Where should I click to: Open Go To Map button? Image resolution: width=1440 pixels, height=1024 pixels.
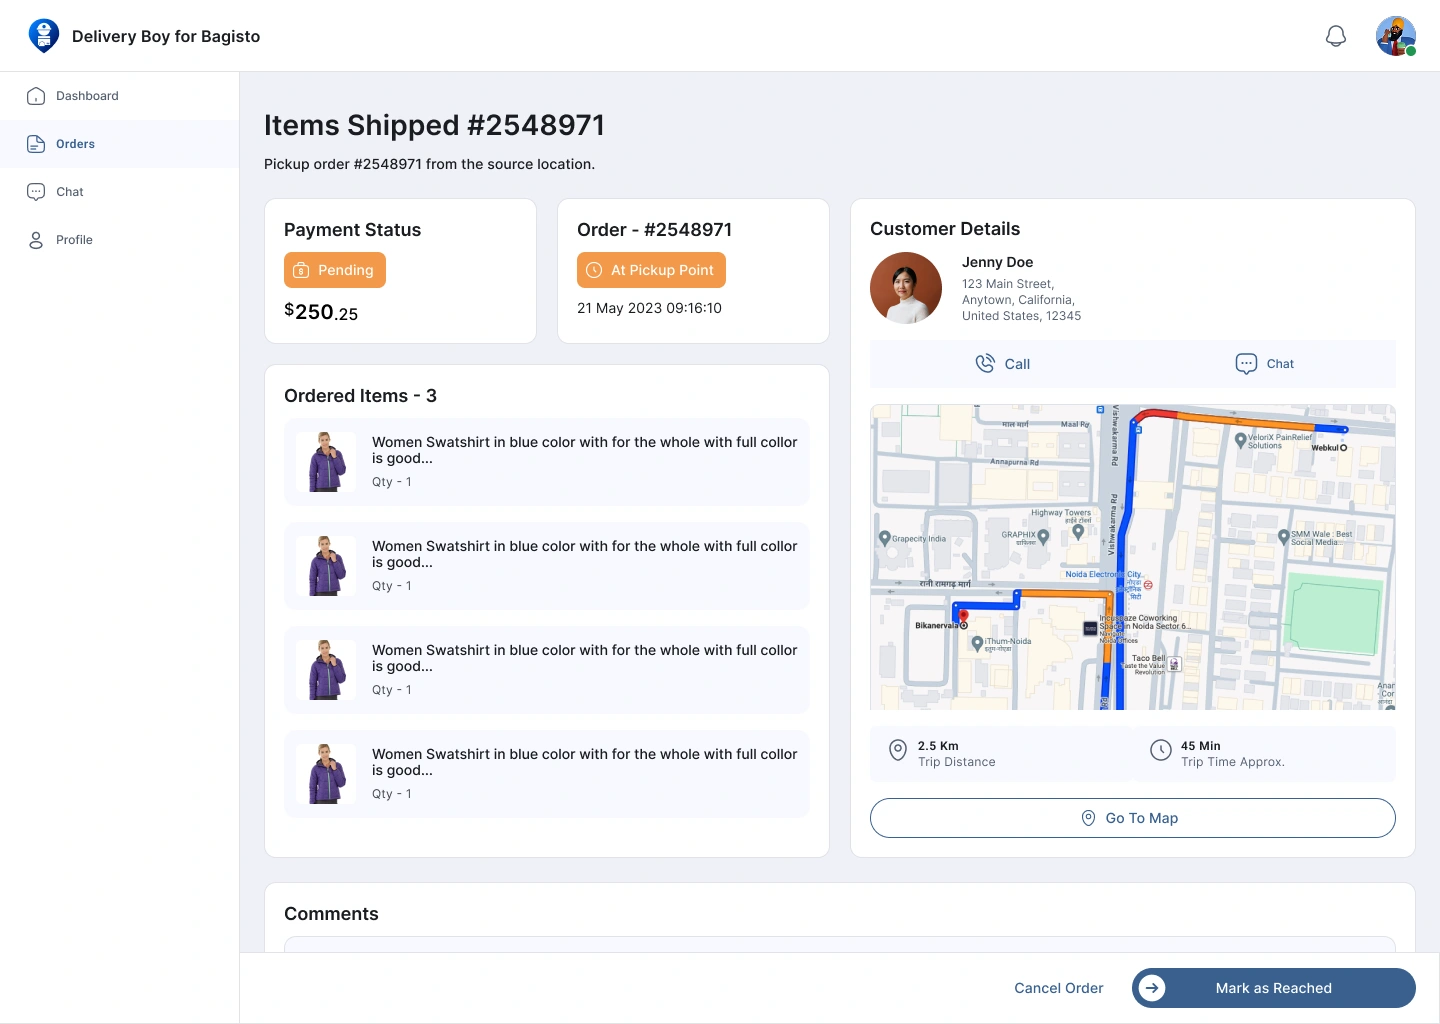(1133, 818)
